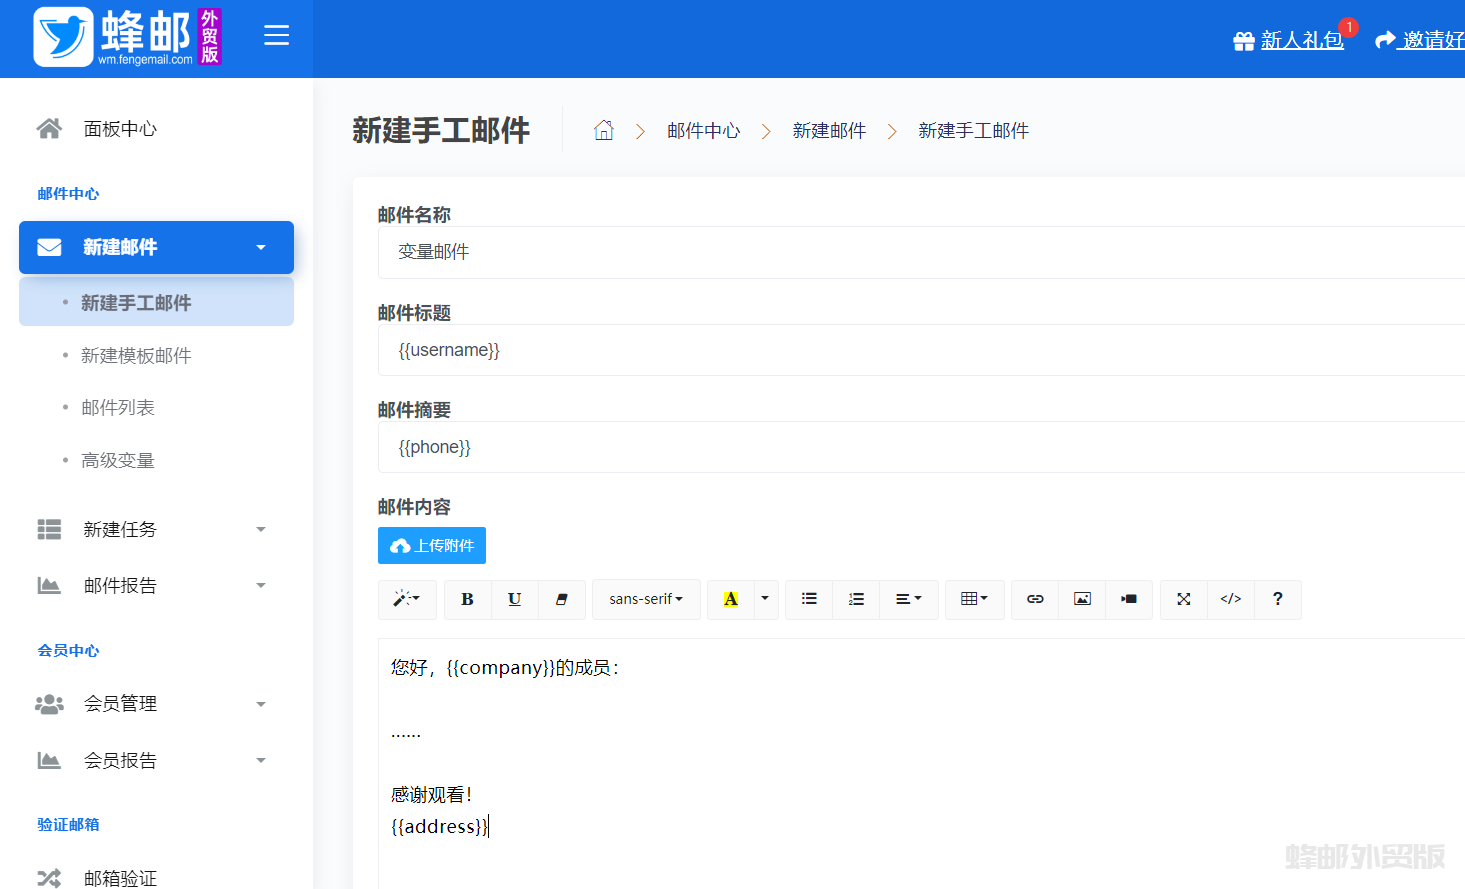This screenshot has width=1465, height=889.
Task: Click the eraser remove-format icon
Action: [x=561, y=599]
